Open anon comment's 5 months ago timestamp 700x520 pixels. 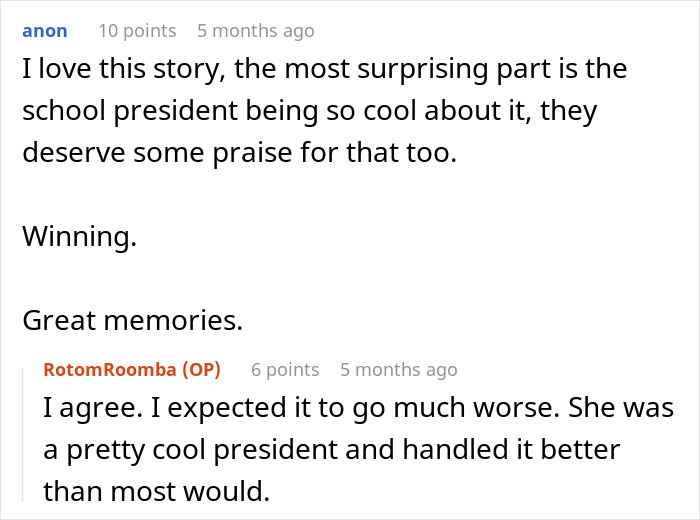point(256,31)
